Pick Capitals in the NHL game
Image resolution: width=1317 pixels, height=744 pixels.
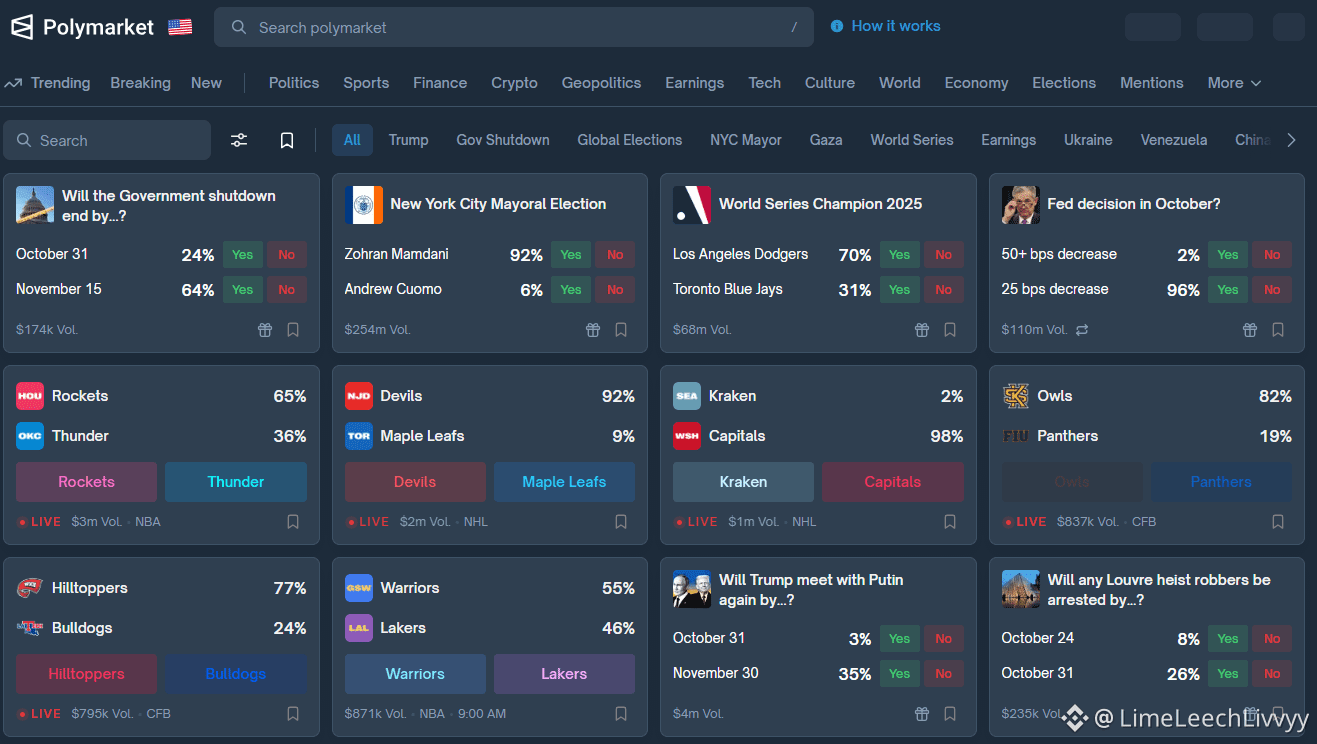point(893,482)
